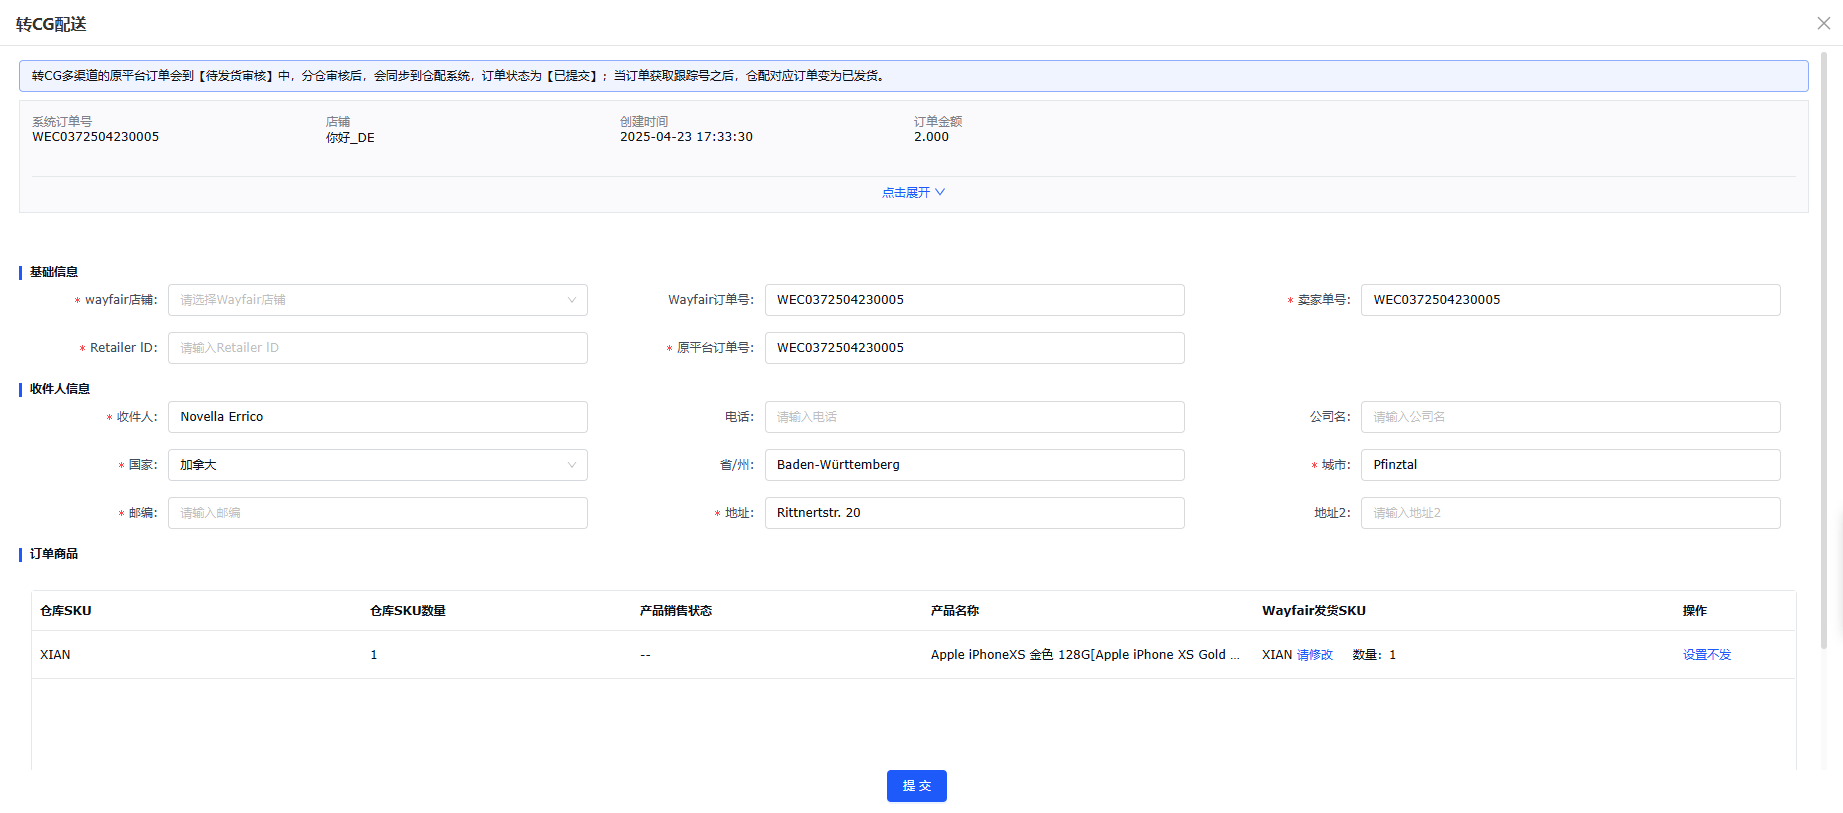Click the 邮编 postal code input
This screenshot has width=1843, height=813.
[x=377, y=513]
